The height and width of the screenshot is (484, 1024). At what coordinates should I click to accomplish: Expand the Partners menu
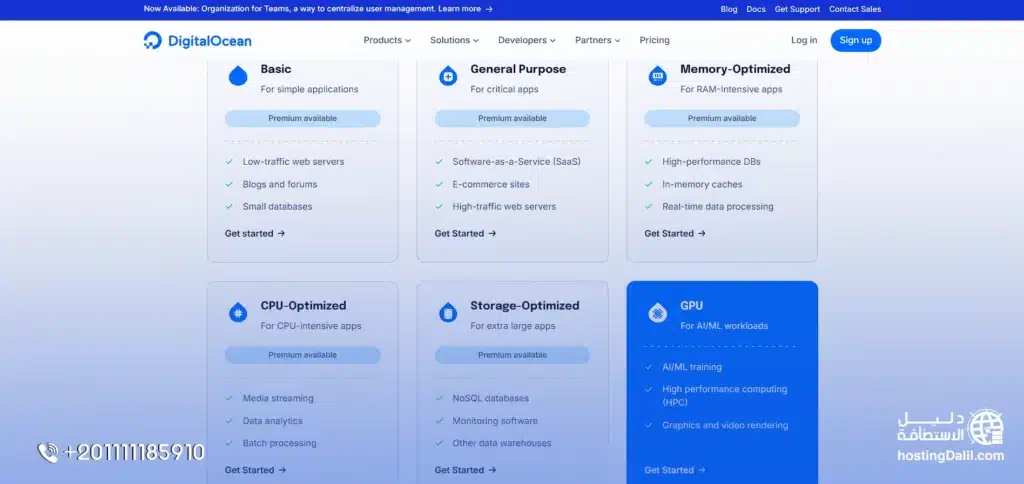point(598,40)
